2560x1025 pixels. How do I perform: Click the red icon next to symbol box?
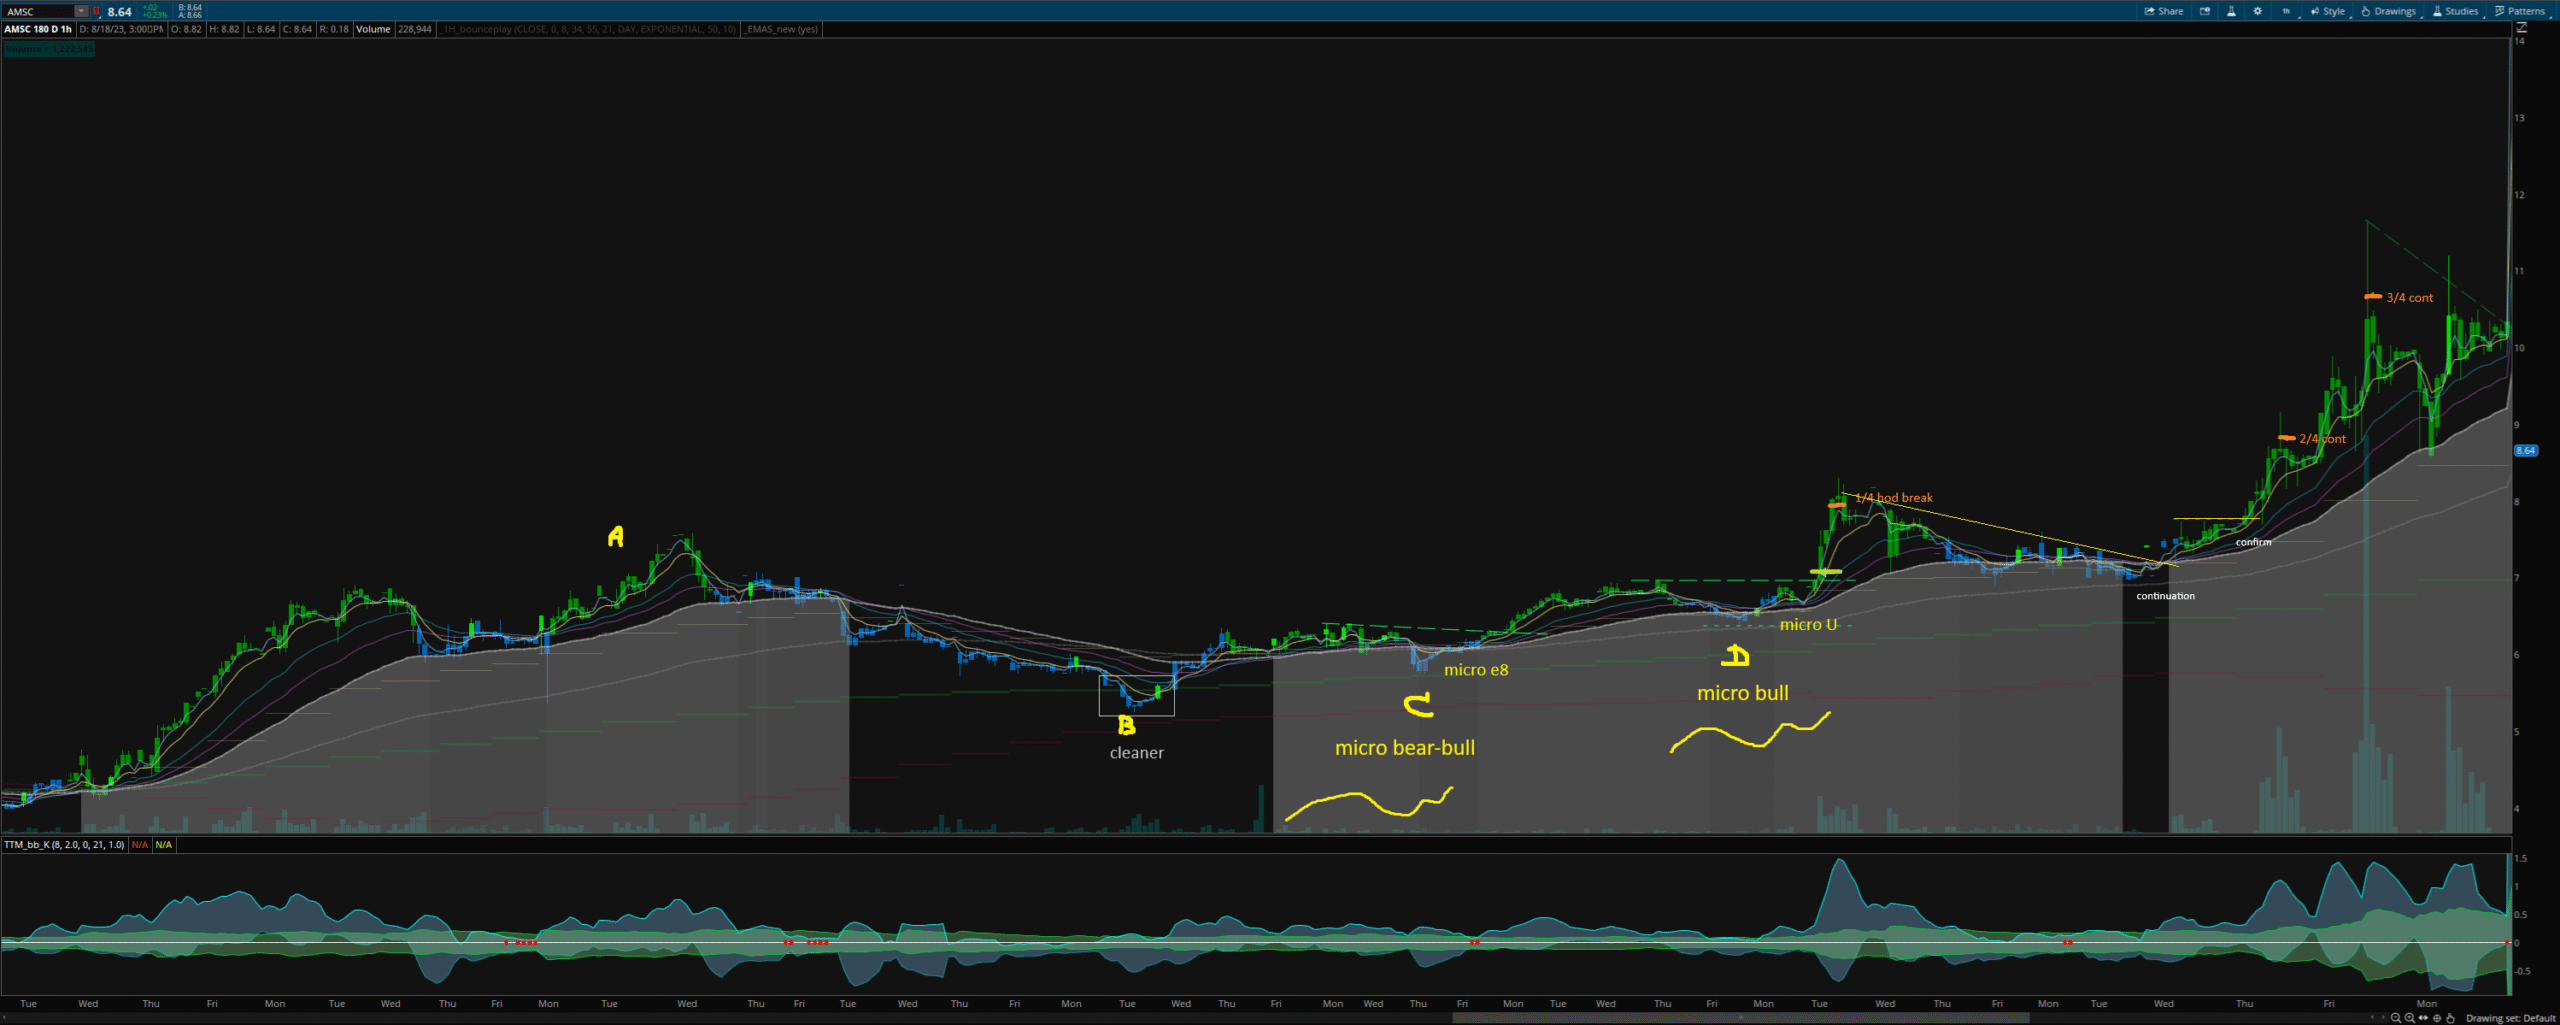(97, 11)
